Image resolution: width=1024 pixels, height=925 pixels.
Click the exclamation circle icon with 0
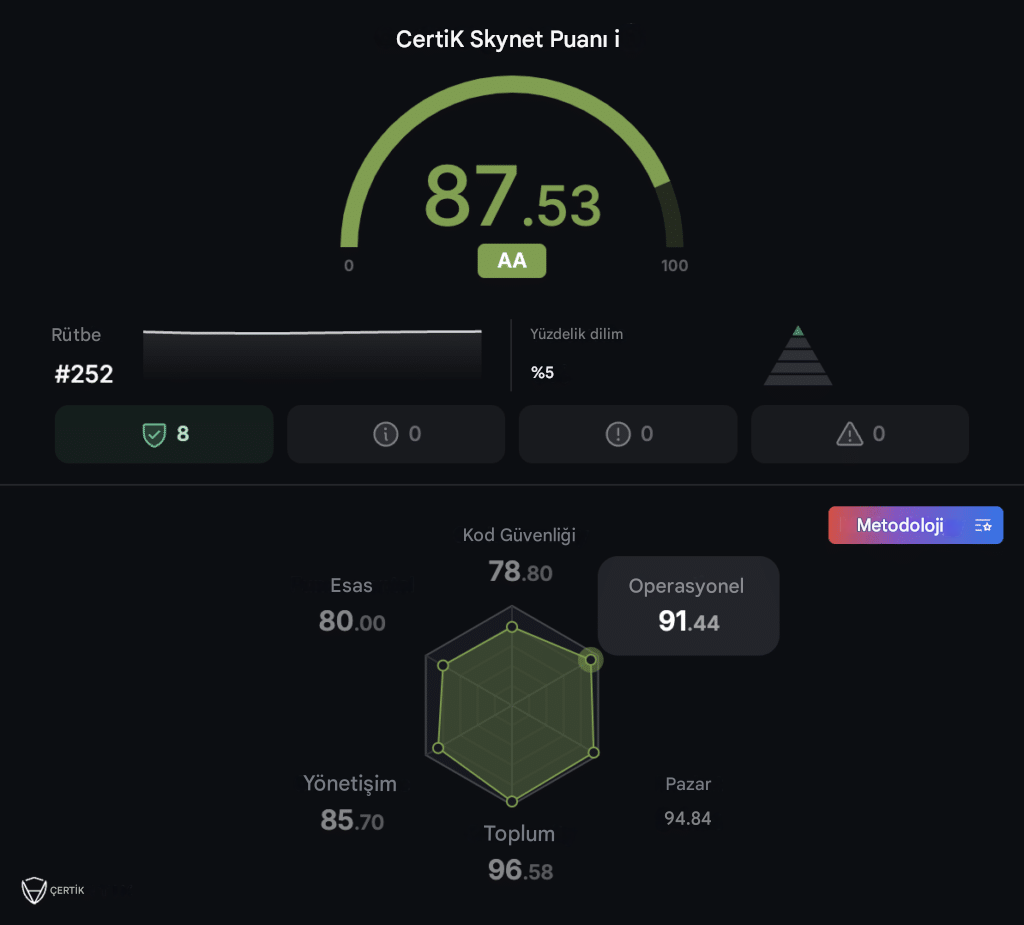(x=618, y=434)
